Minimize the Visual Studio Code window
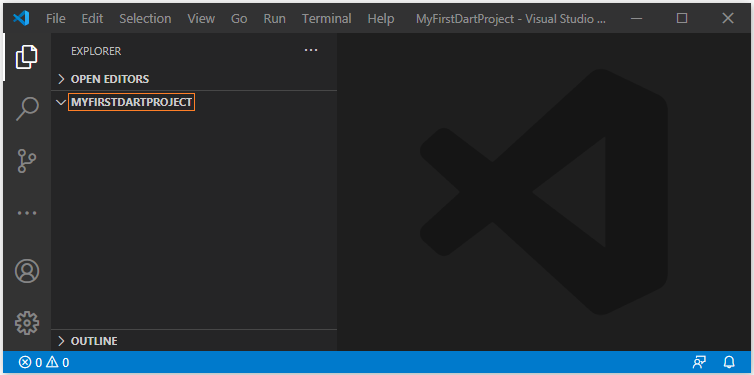This screenshot has width=754, height=375. (x=637, y=19)
